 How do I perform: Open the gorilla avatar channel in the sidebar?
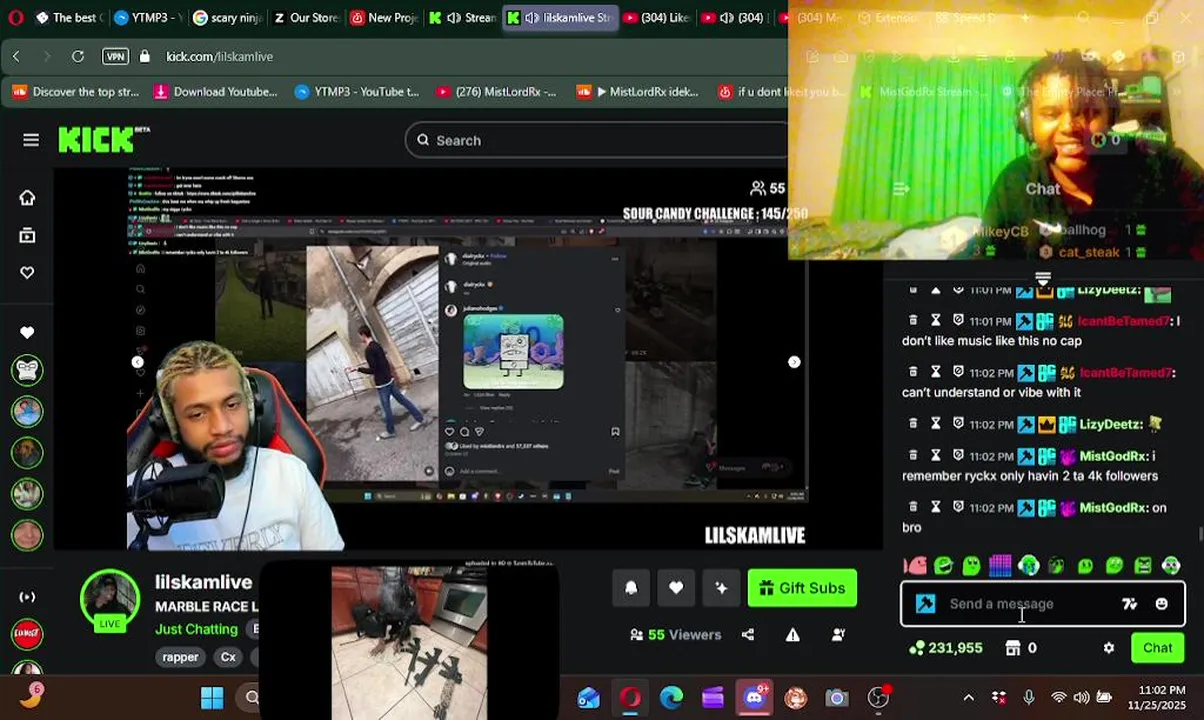pos(27,370)
